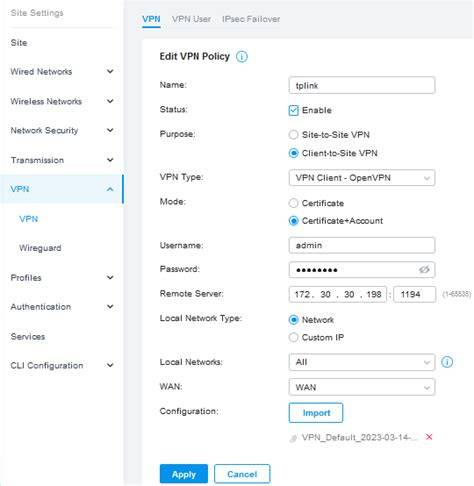This screenshot has width=474, height=486.
Task: Select Custom IP local network type
Action: [x=293, y=337]
